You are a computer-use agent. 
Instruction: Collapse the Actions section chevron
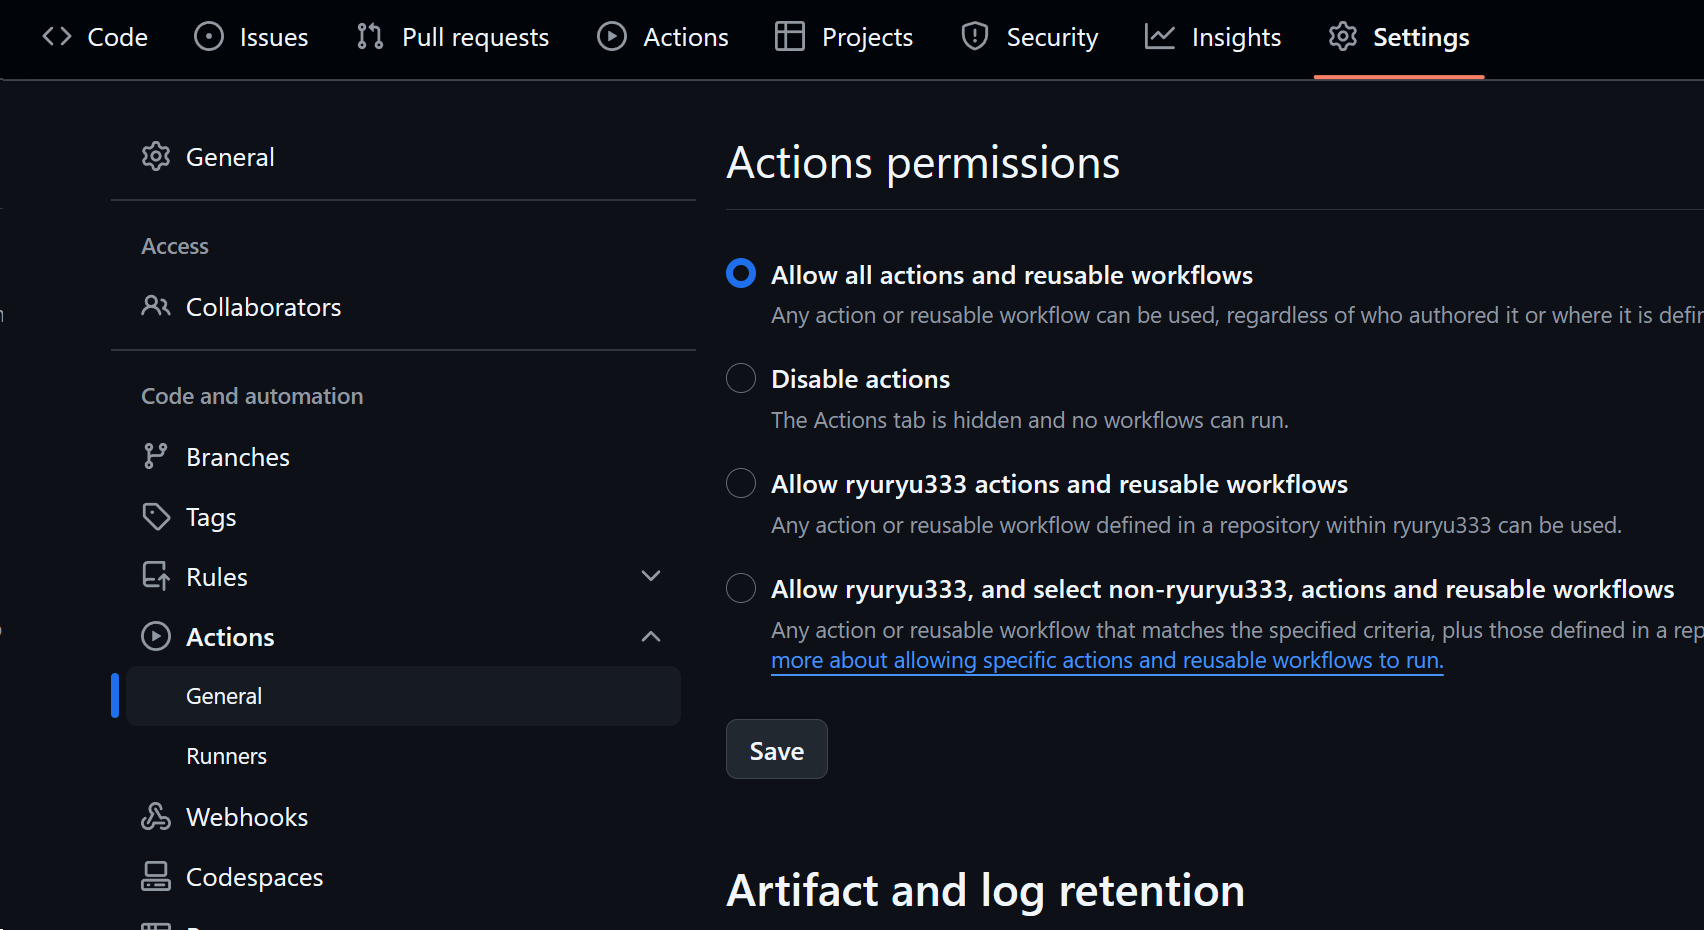point(651,636)
